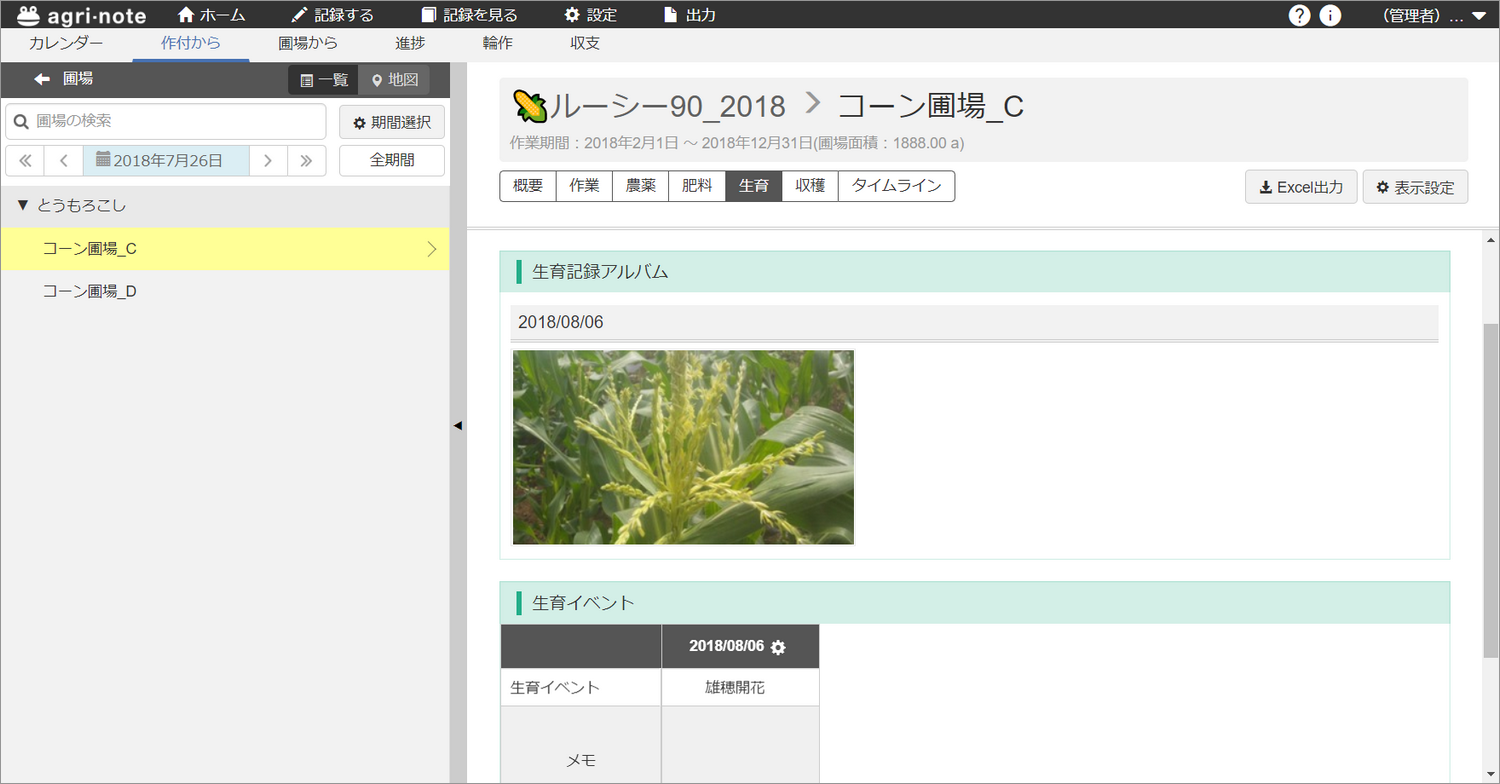
Task: Open the 設定 settings menu
Action: (590, 15)
